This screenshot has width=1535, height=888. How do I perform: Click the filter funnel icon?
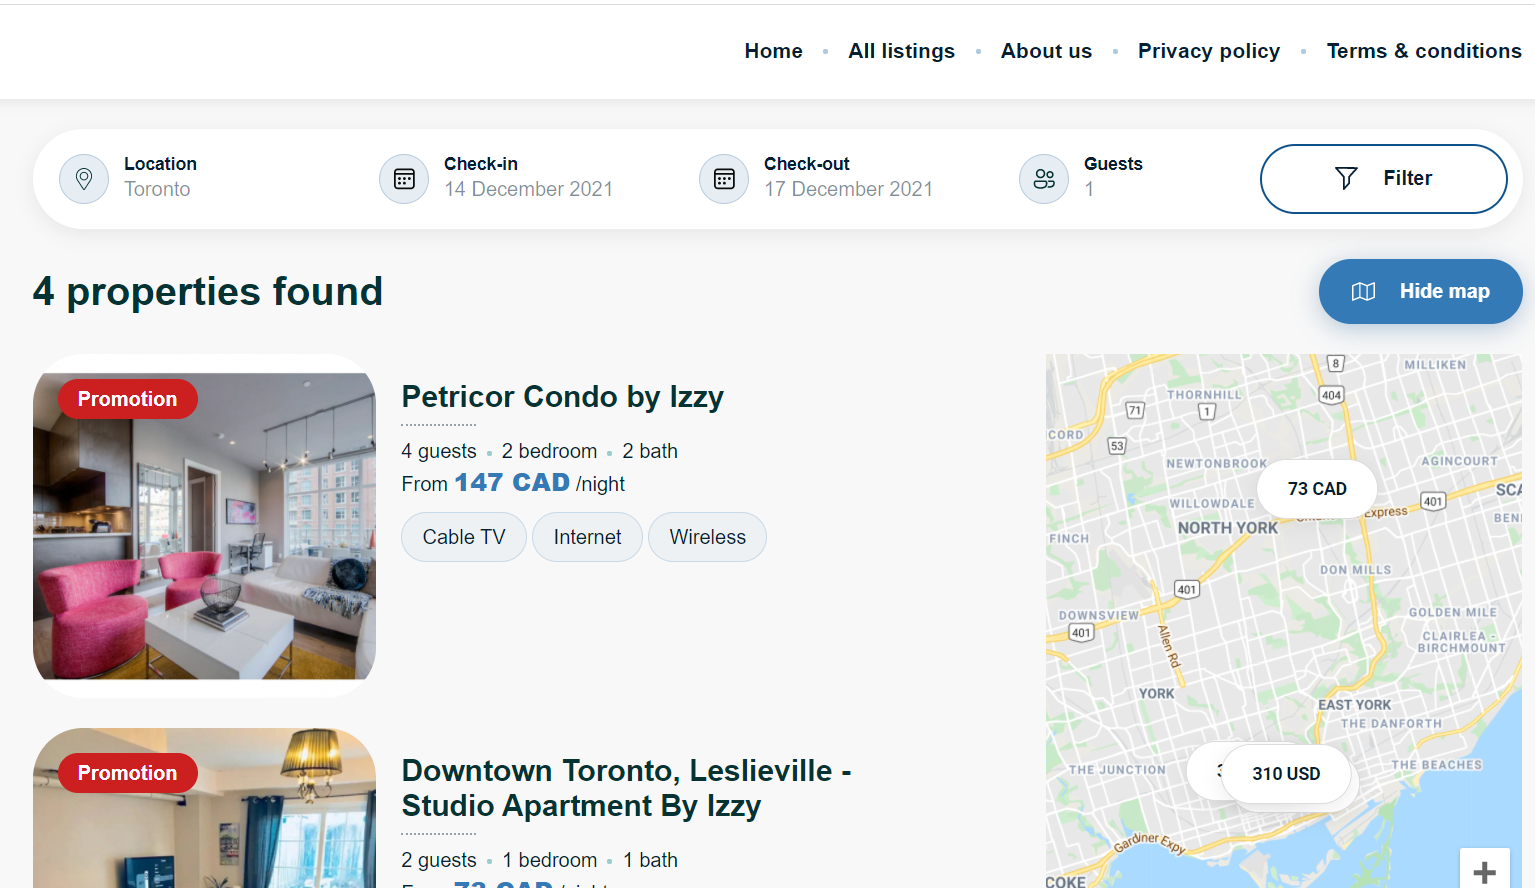pyautogui.click(x=1346, y=178)
